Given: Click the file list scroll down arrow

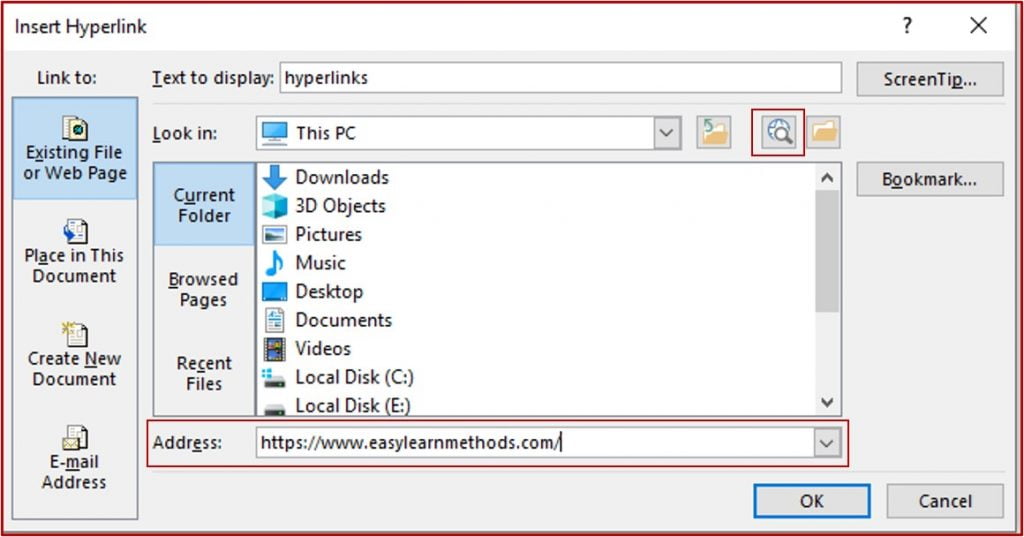Looking at the screenshot, I should [827, 402].
